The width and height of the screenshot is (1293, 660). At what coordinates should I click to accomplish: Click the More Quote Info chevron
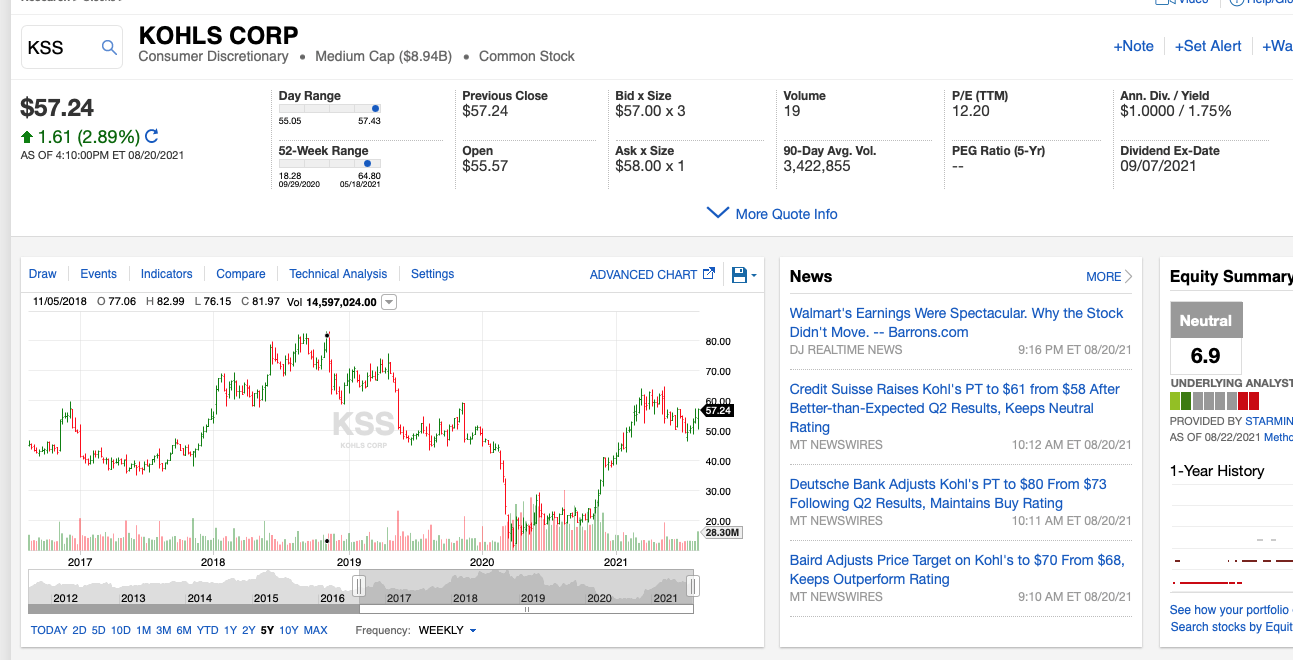pos(717,212)
